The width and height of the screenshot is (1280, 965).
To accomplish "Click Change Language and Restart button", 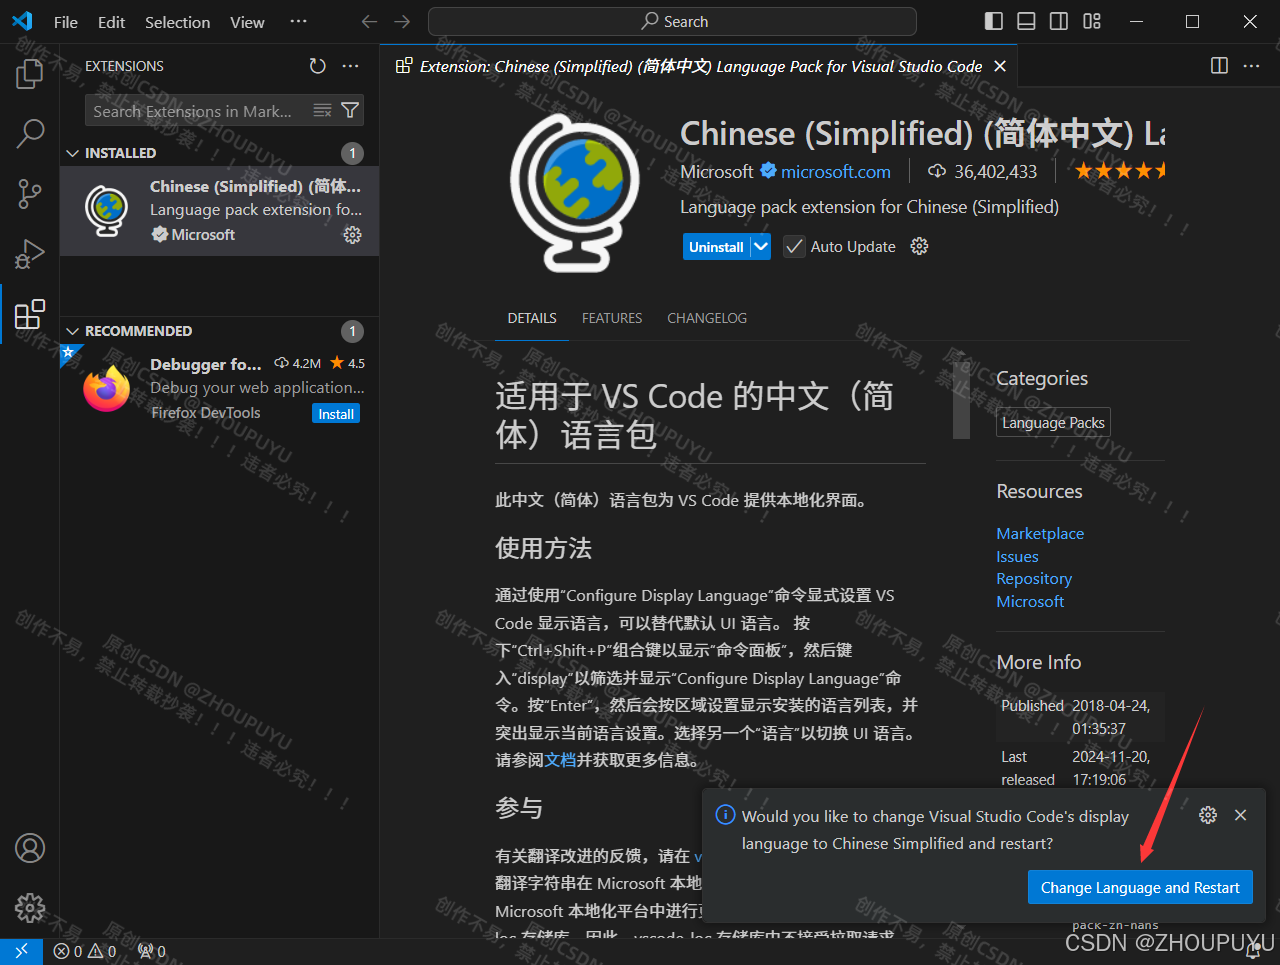I will 1140,888.
